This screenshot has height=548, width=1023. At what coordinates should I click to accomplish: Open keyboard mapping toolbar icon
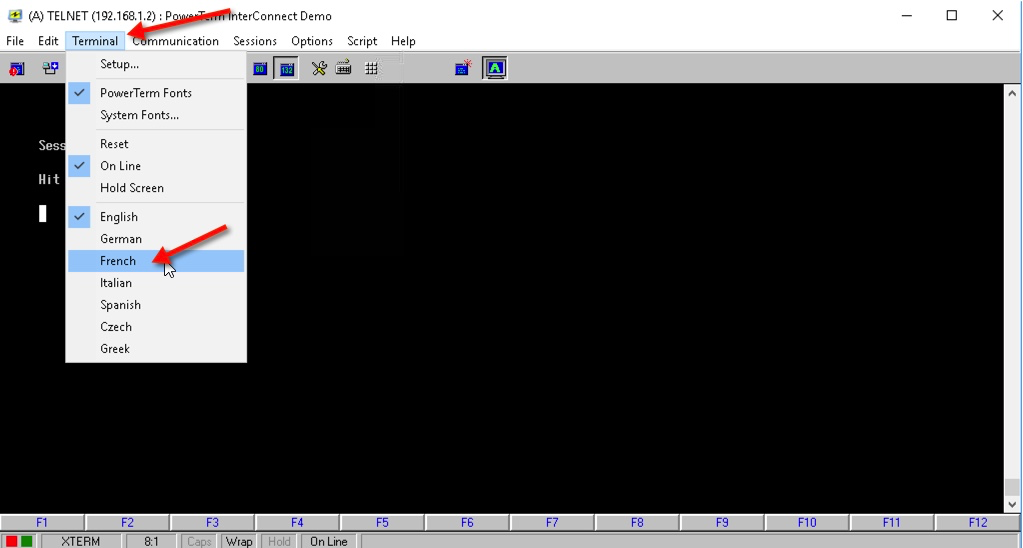(344, 67)
